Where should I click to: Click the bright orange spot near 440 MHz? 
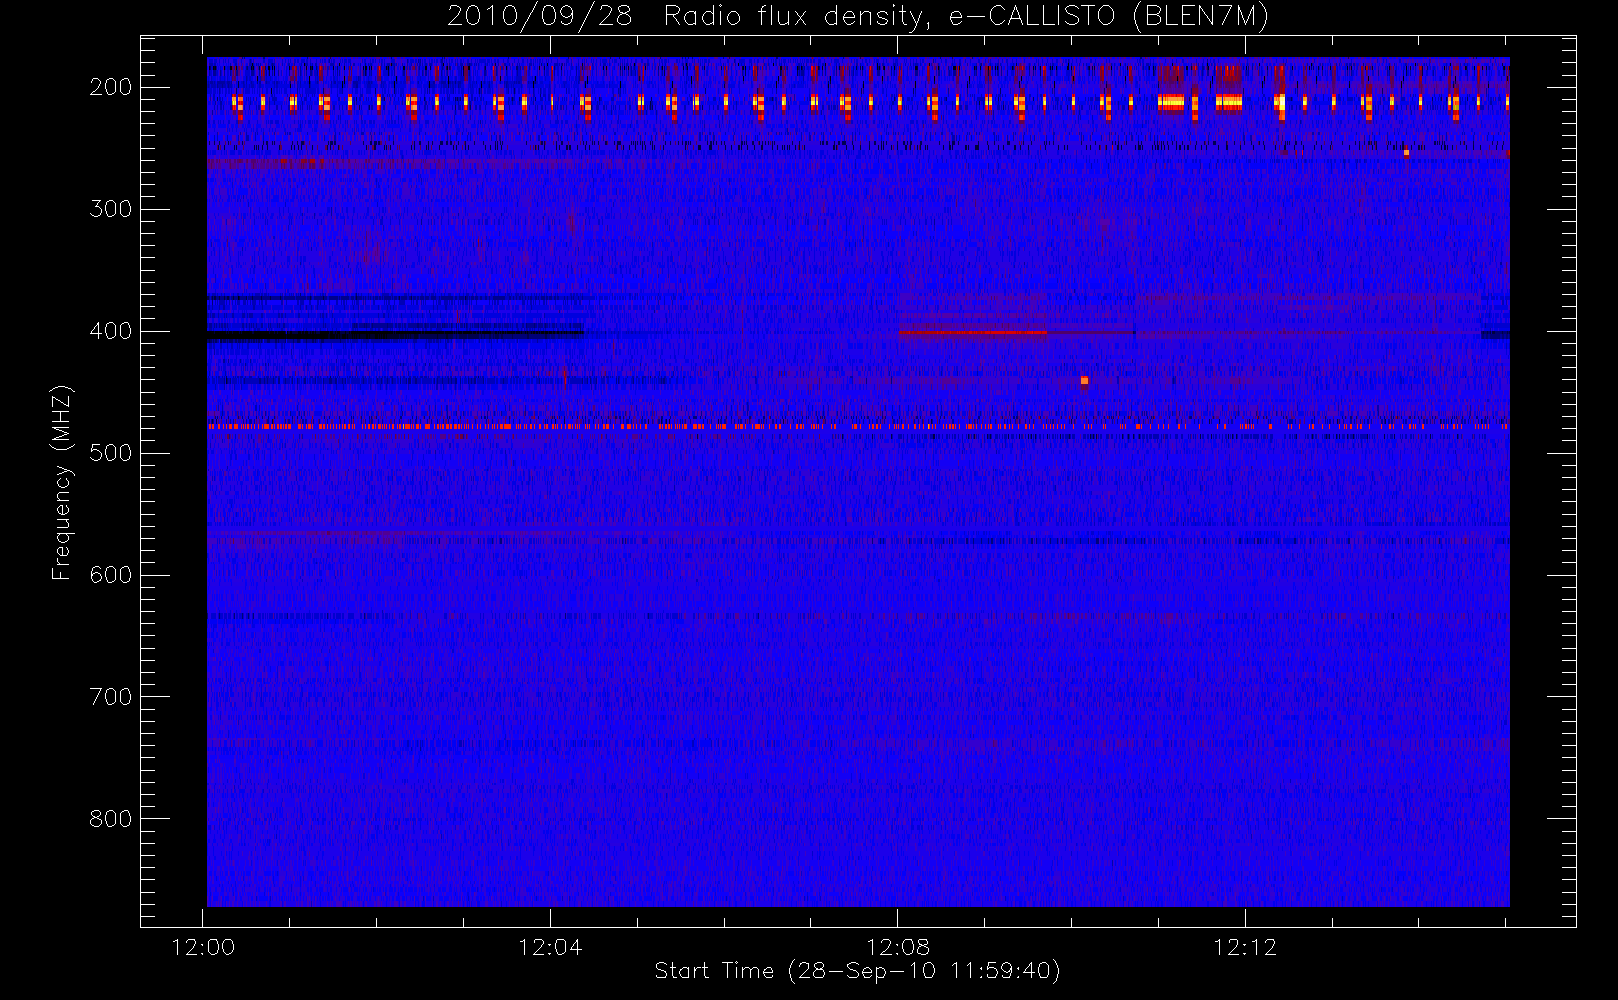click(x=1084, y=380)
